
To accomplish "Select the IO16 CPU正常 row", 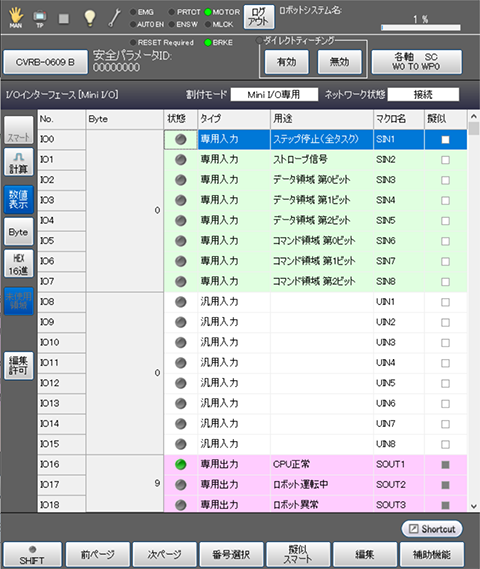I will [252, 464].
